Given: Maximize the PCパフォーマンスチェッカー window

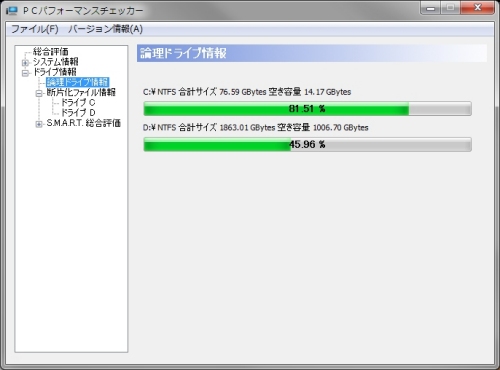Looking at the screenshot, I should 451,8.
